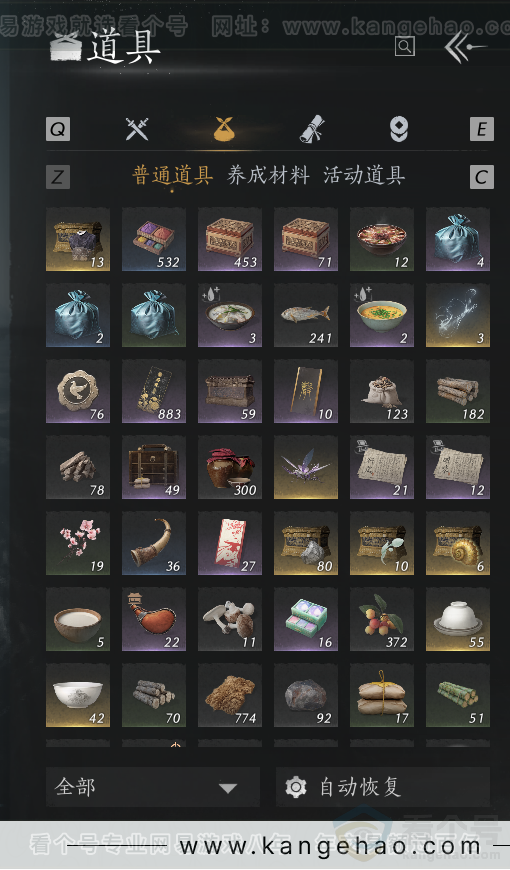Switch to 活动道具 tab
This screenshot has height=870, width=510.
coord(364,176)
